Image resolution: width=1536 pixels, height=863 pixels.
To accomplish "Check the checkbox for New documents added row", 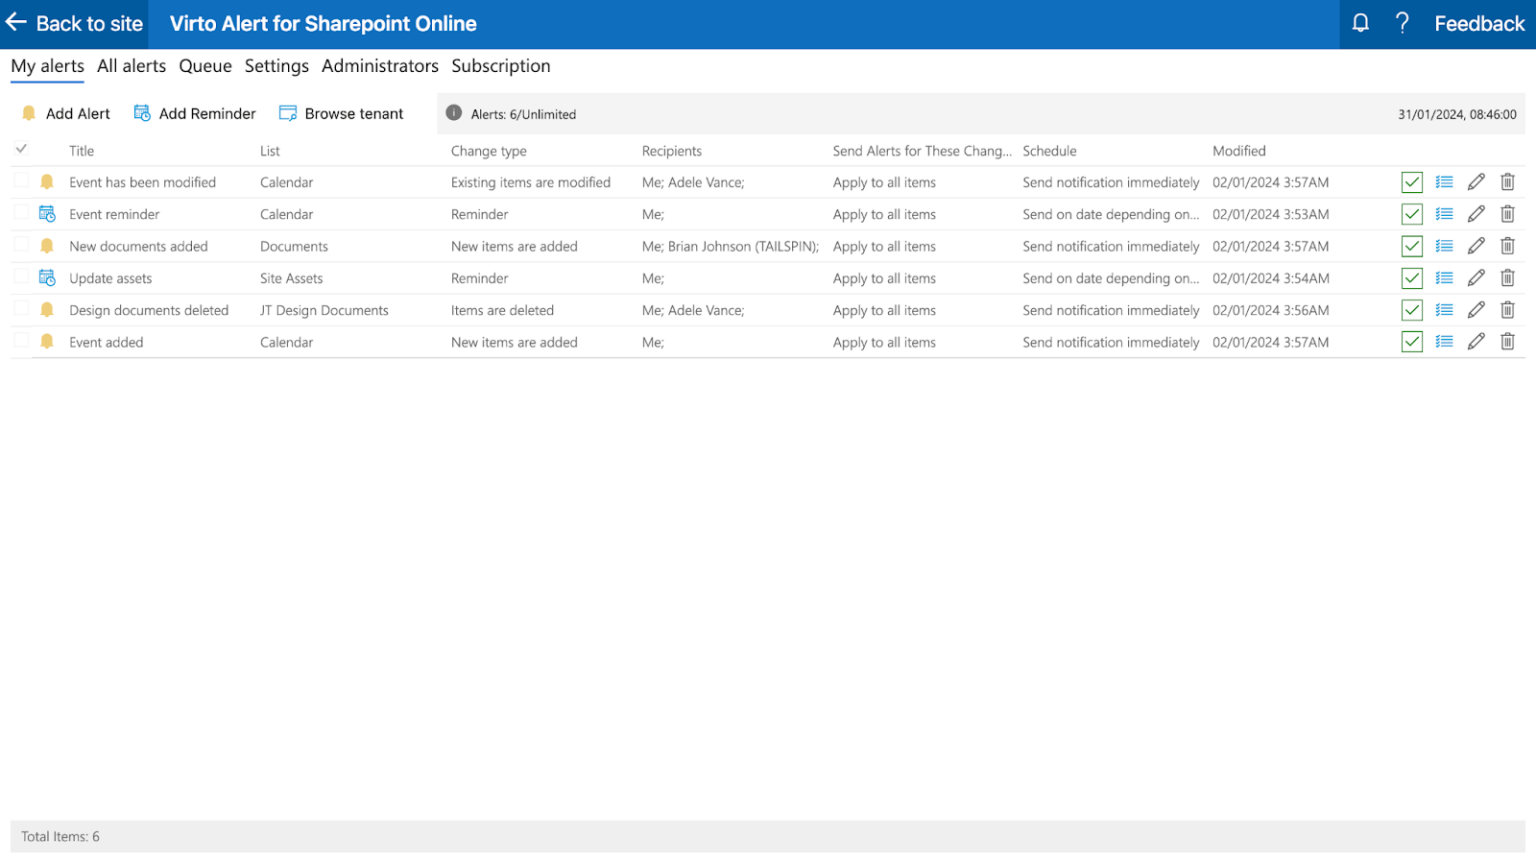I will tap(22, 246).
